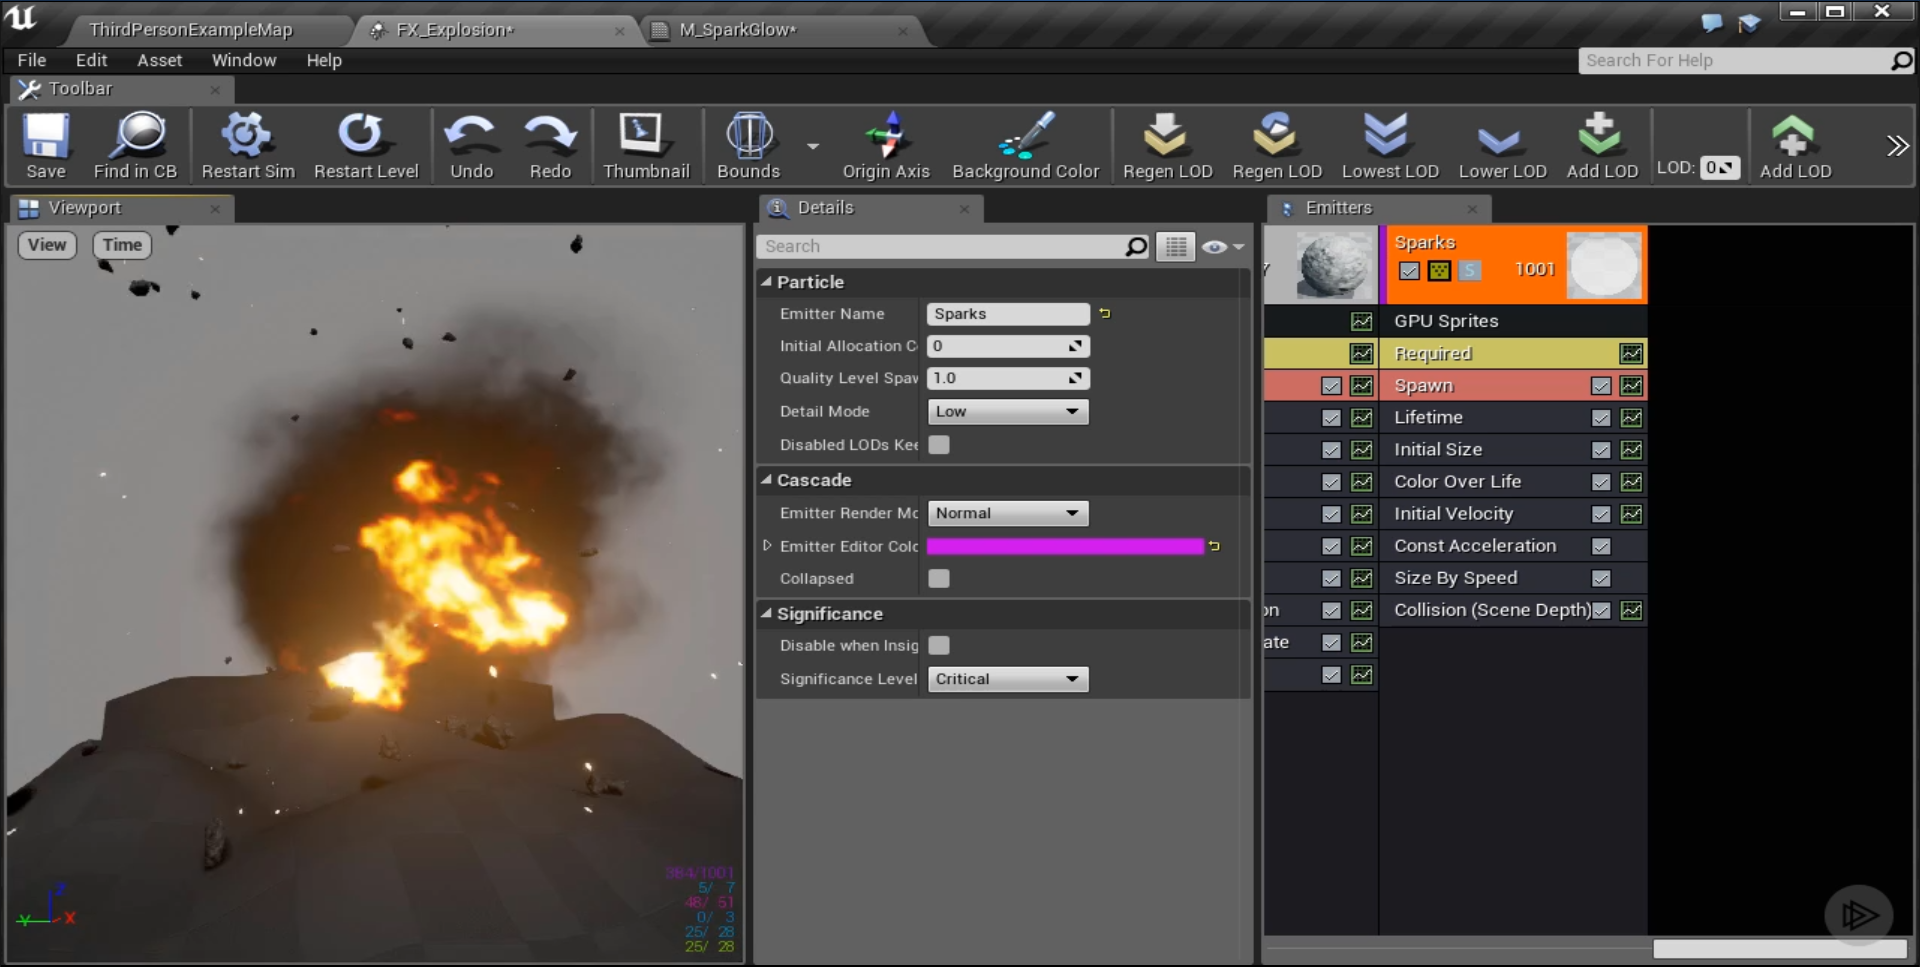Click Sparks emitter rendering mode icon
The image size is (1920, 967).
click(x=1439, y=270)
